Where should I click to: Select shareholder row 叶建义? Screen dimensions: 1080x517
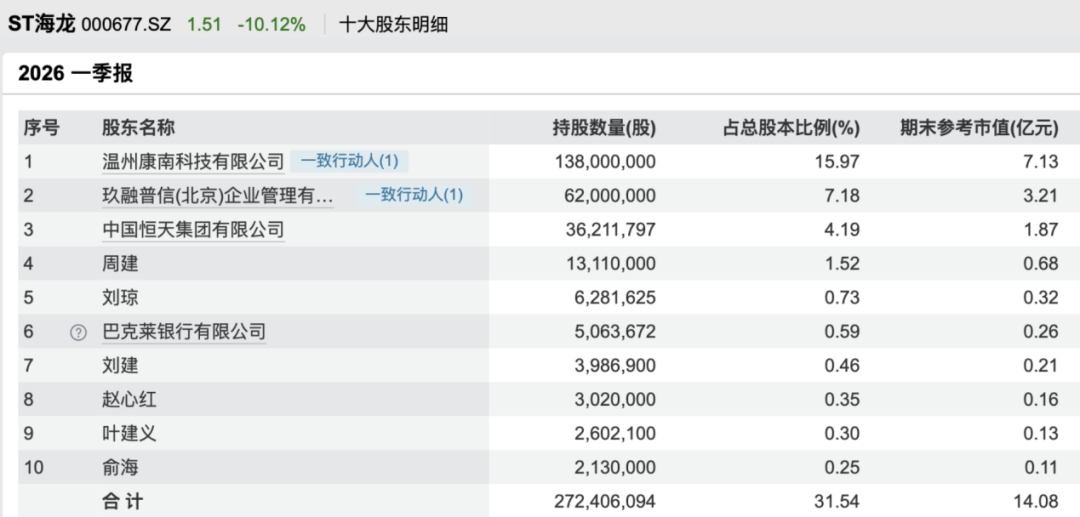[x=549, y=434]
